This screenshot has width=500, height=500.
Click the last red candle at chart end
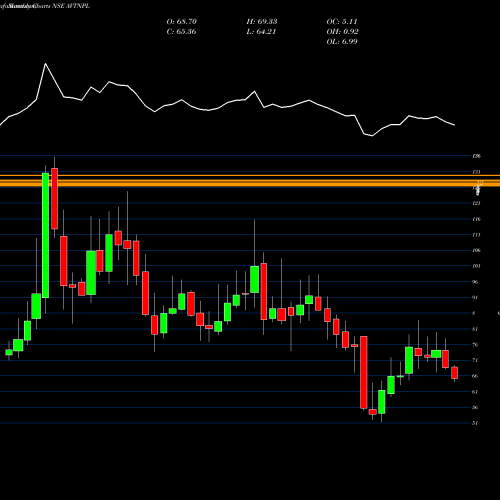click(455, 373)
